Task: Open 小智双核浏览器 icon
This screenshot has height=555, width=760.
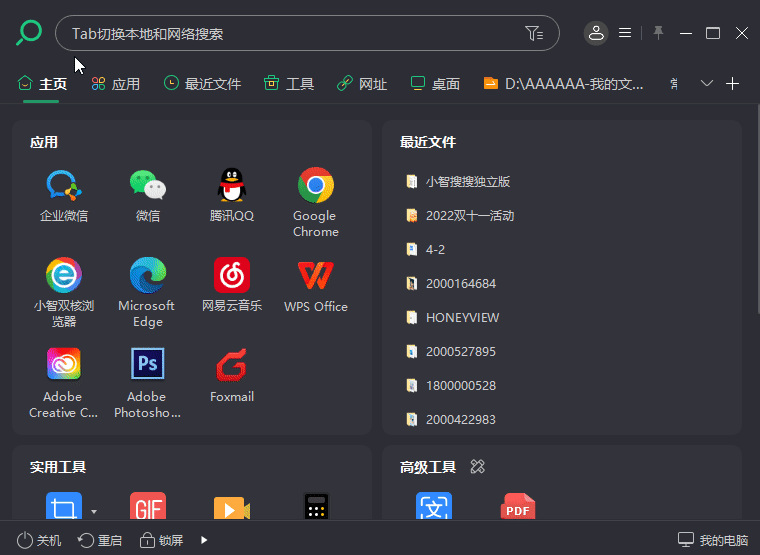Action: click(64, 275)
